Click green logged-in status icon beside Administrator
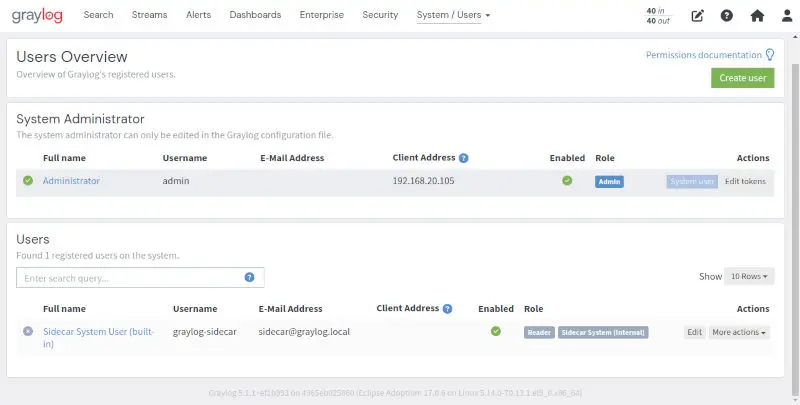Image resolution: width=800 pixels, height=405 pixels. (28, 181)
